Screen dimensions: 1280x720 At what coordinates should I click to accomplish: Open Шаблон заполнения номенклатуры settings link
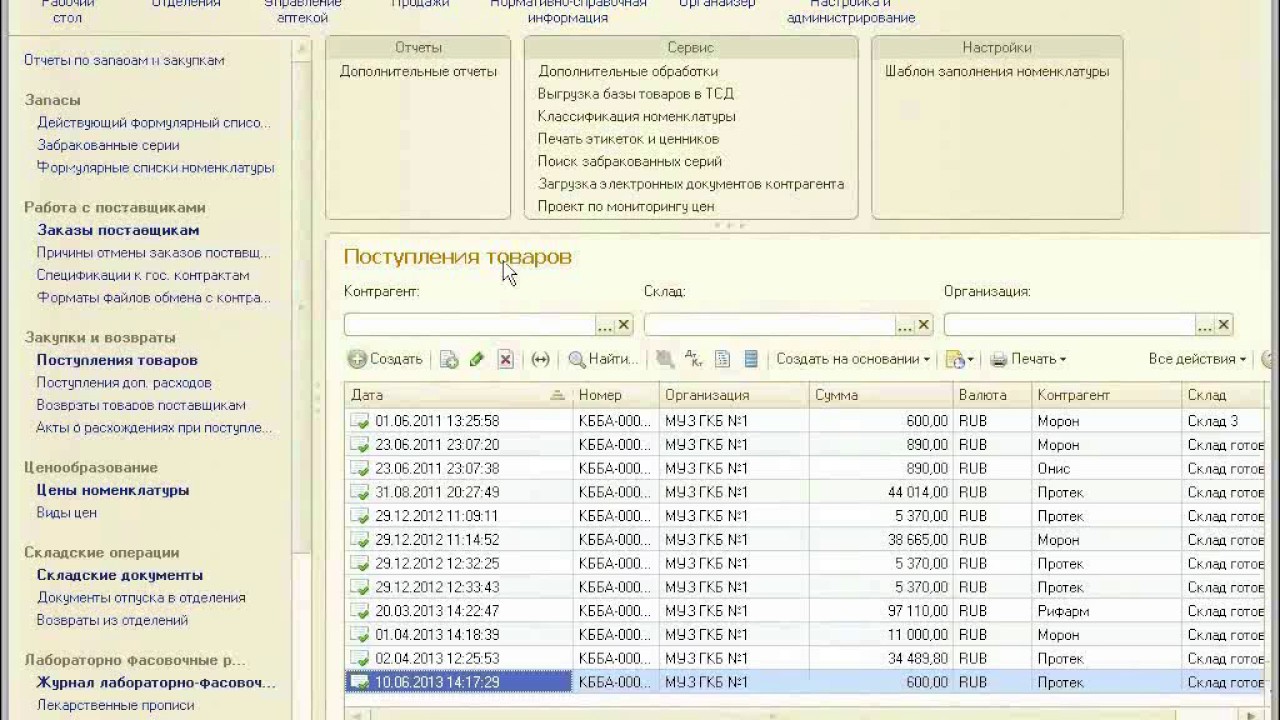[x=997, y=71]
